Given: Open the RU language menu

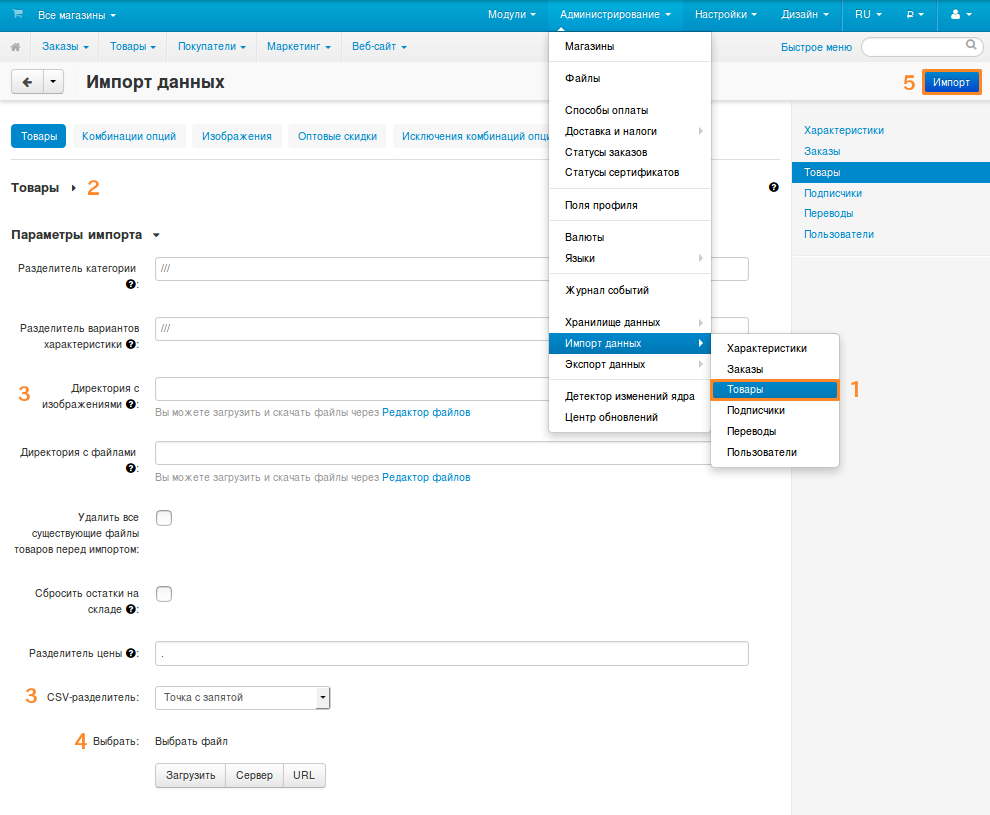Looking at the screenshot, I should point(868,15).
